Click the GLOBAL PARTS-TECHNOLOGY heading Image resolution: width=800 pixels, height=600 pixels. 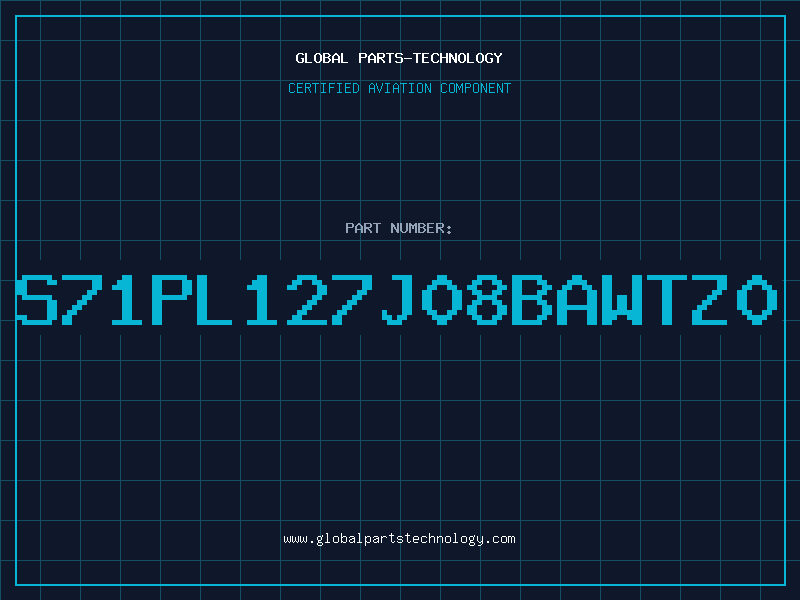[x=399, y=58]
